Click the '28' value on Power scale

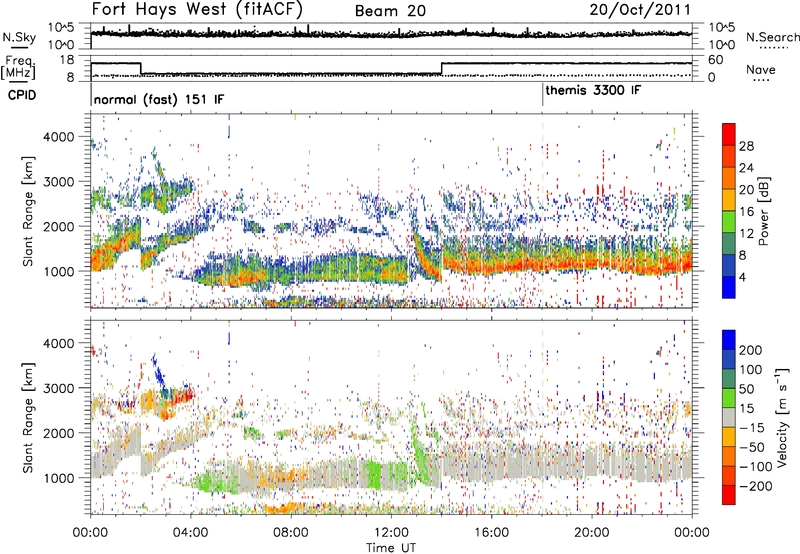click(746, 146)
